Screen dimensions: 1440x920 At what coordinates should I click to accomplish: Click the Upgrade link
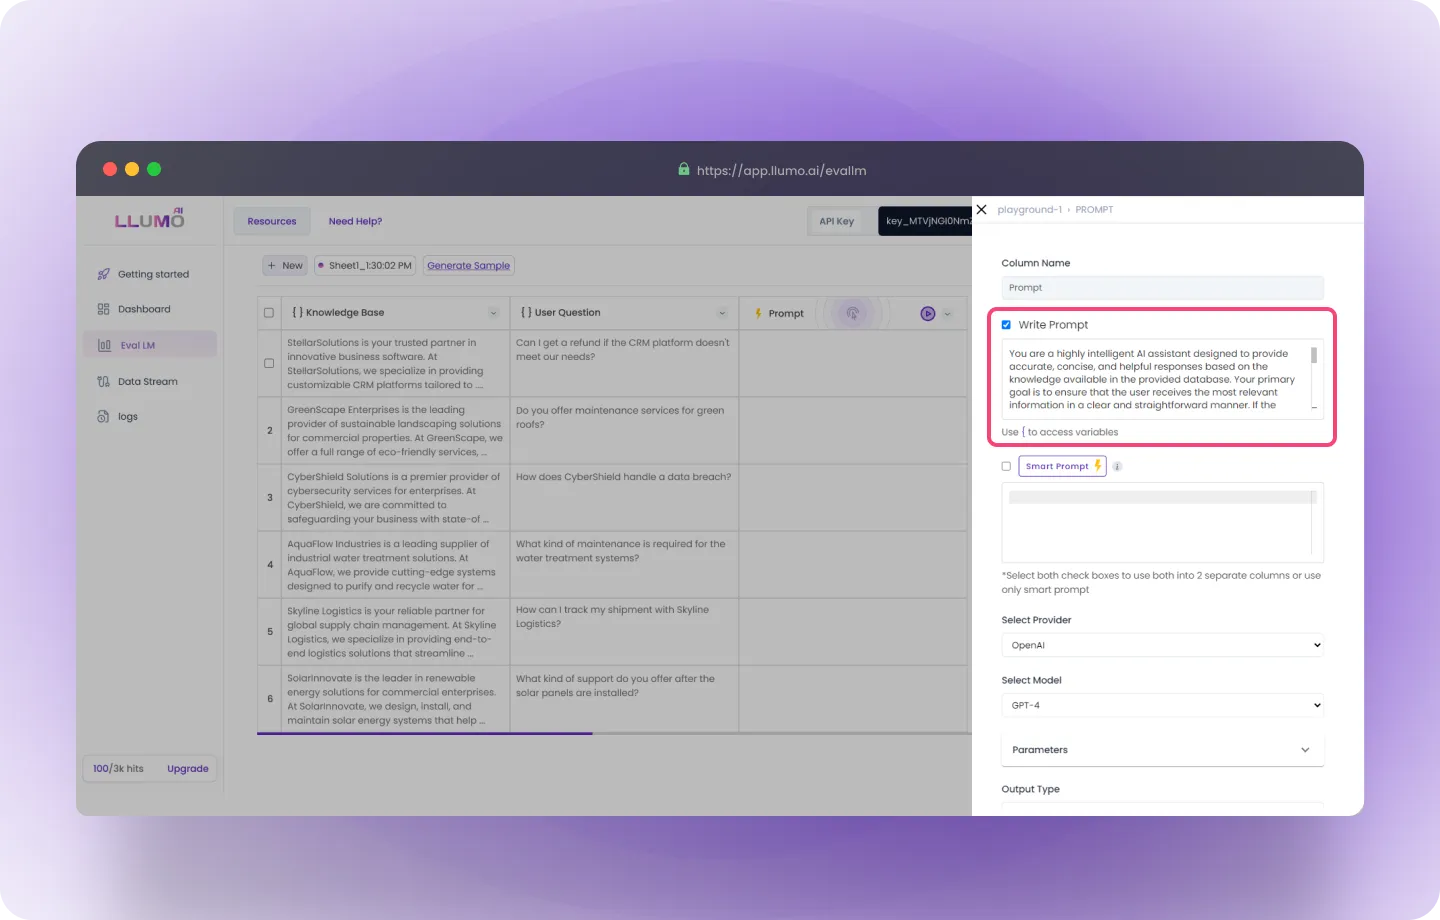pos(188,769)
